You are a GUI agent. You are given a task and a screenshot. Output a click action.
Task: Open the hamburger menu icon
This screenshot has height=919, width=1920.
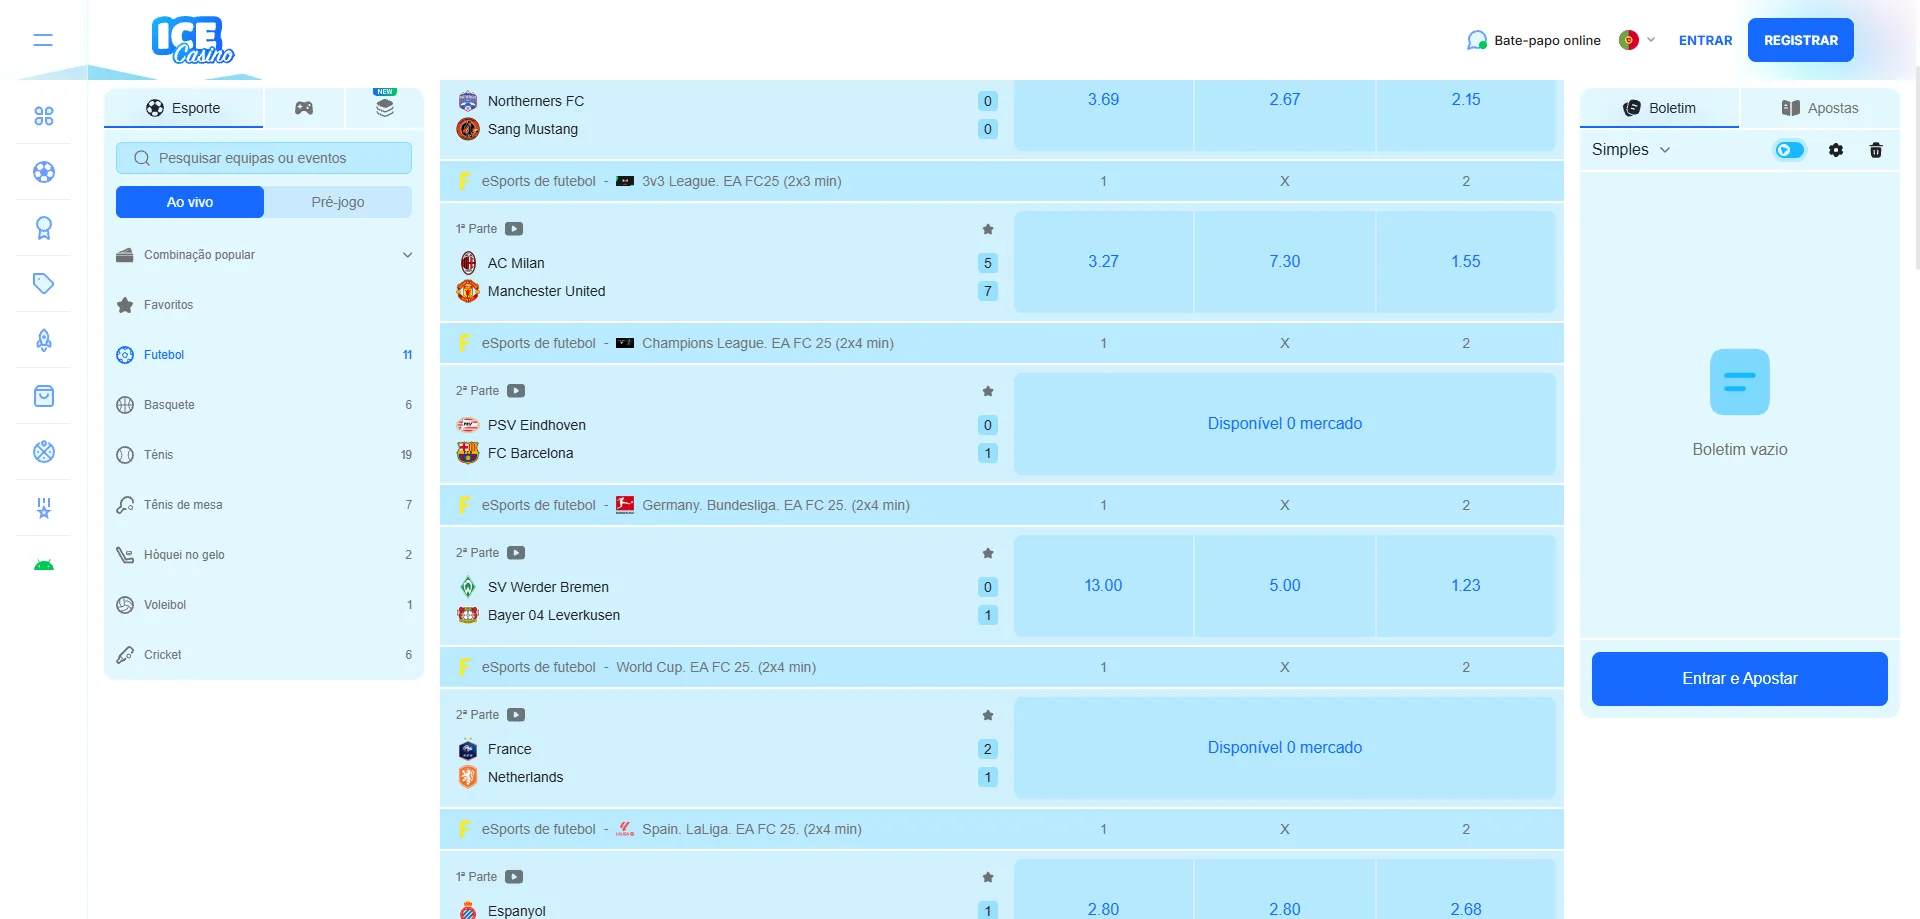coord(43,40)
